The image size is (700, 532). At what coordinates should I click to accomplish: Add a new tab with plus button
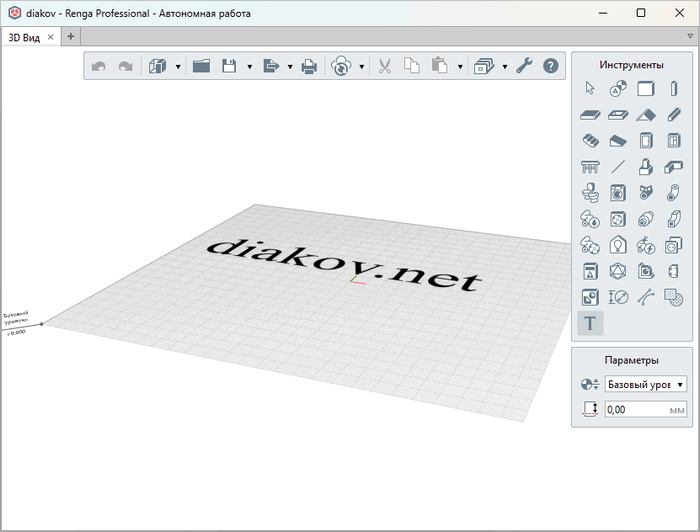click(70, 36)
